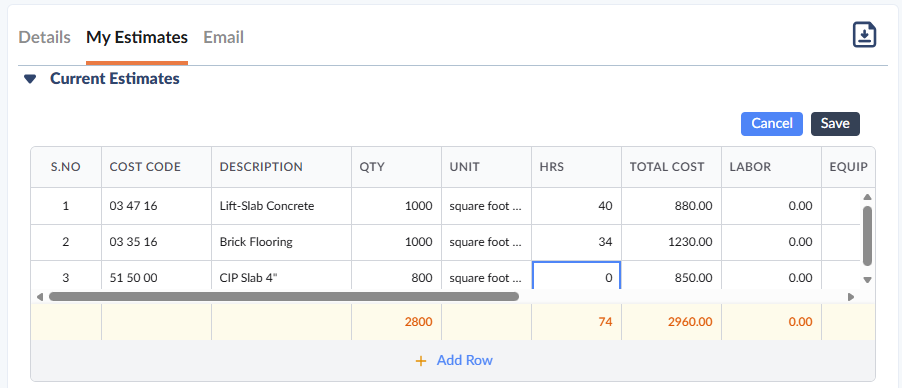
Task: Click the grand total 2960.00
Action: click(690, 322)
